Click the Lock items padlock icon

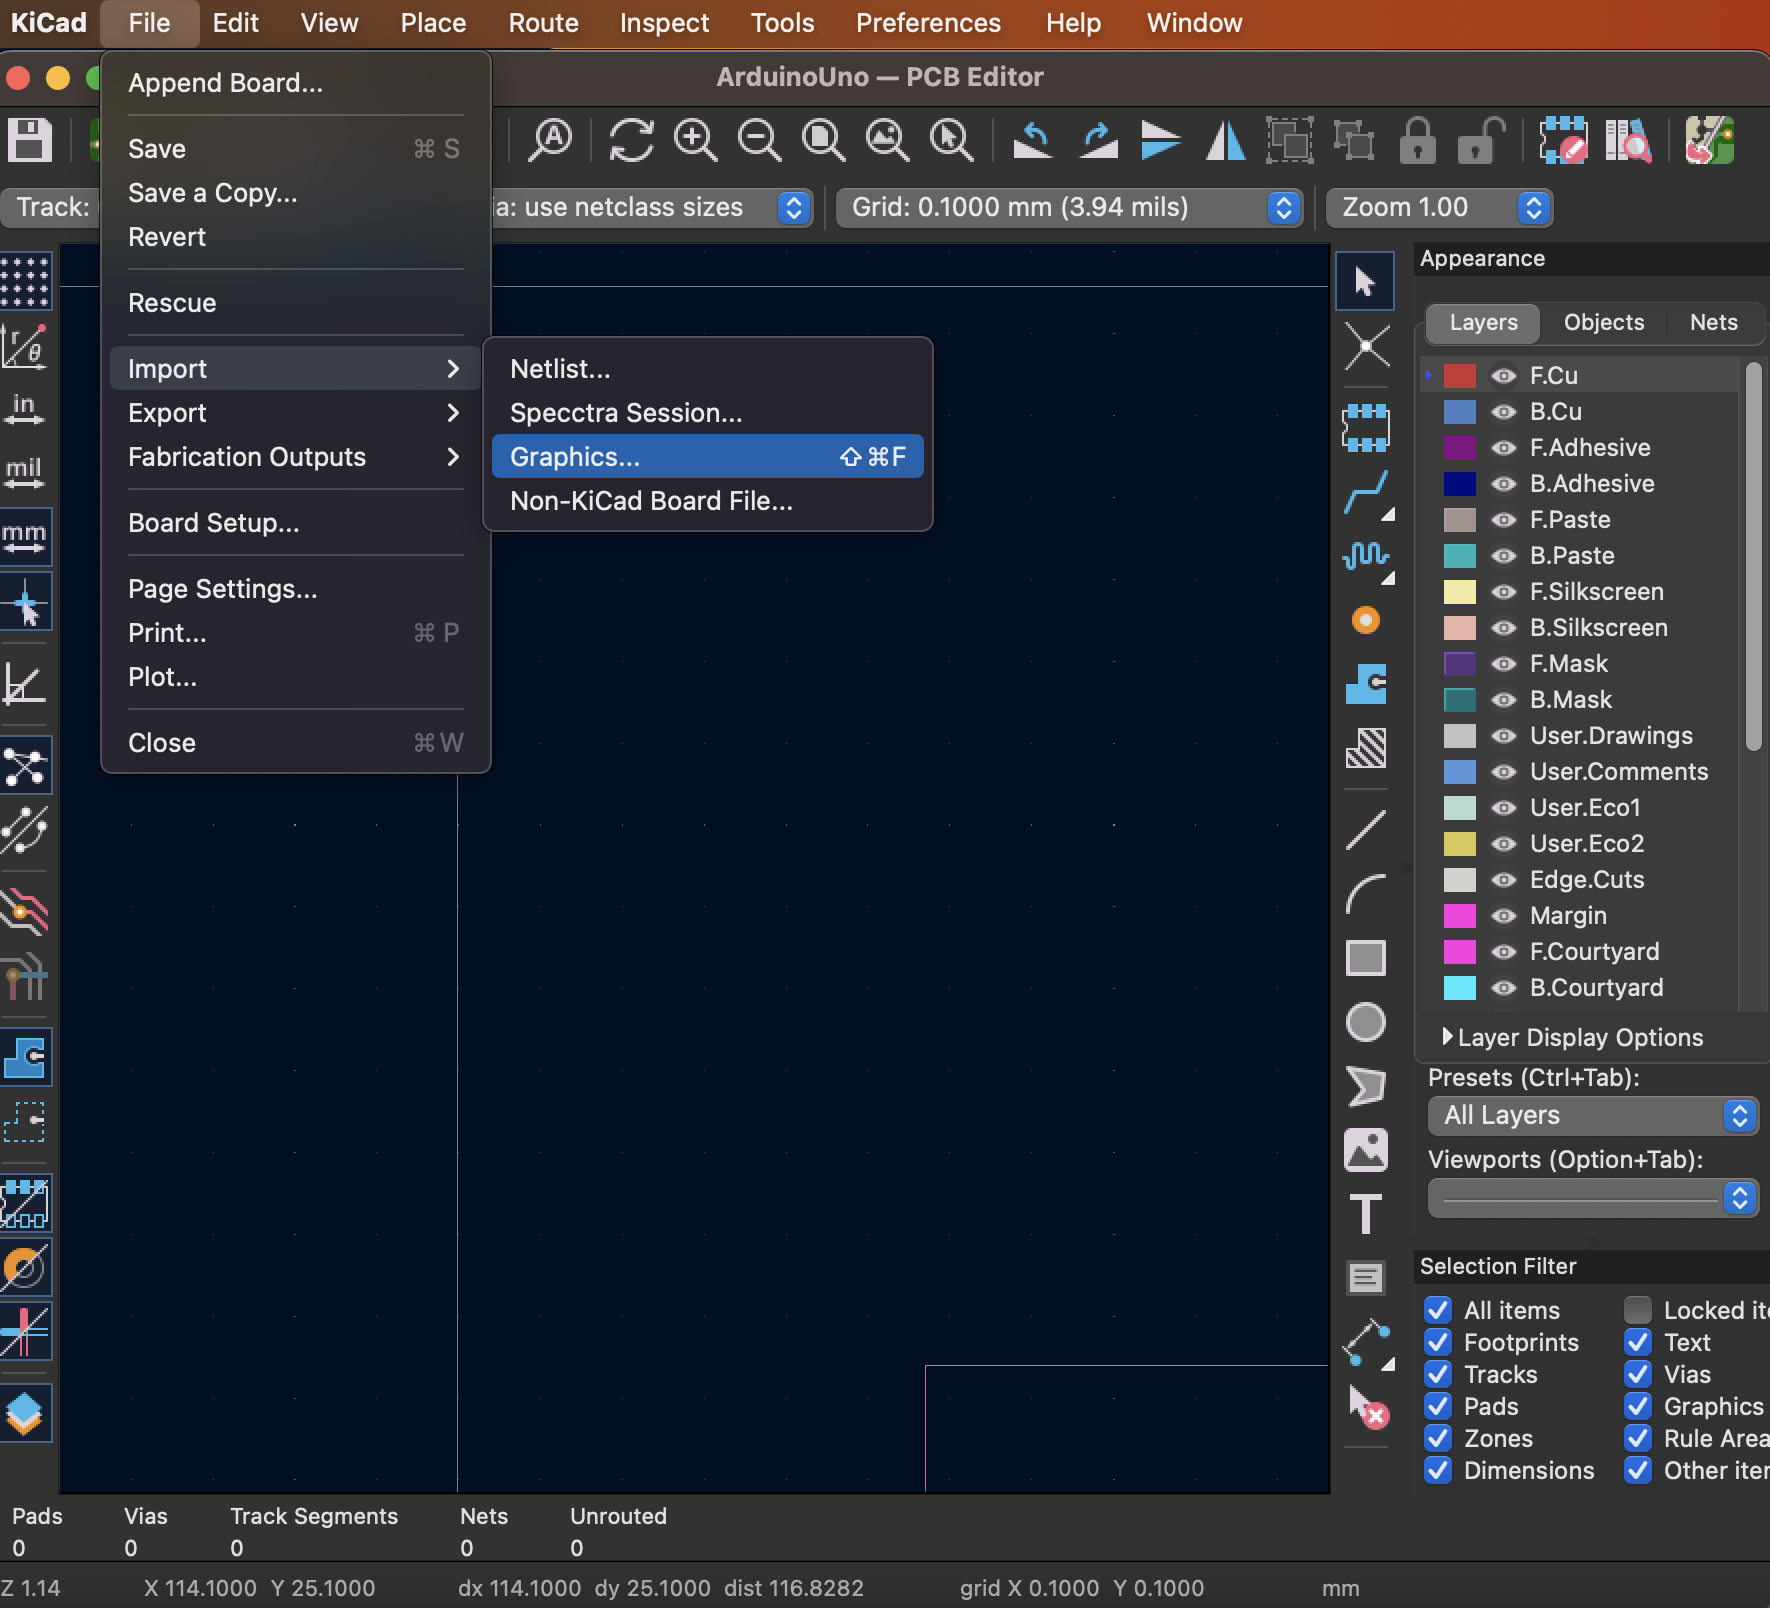(x=1417, y=140)
